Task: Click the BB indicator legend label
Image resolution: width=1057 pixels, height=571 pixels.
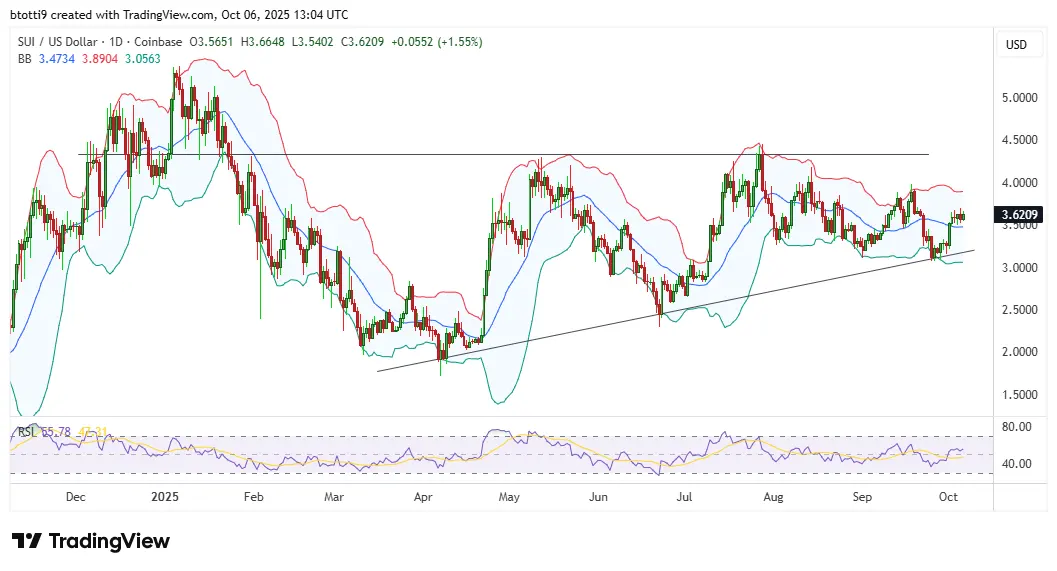Action: pos(26,58)
